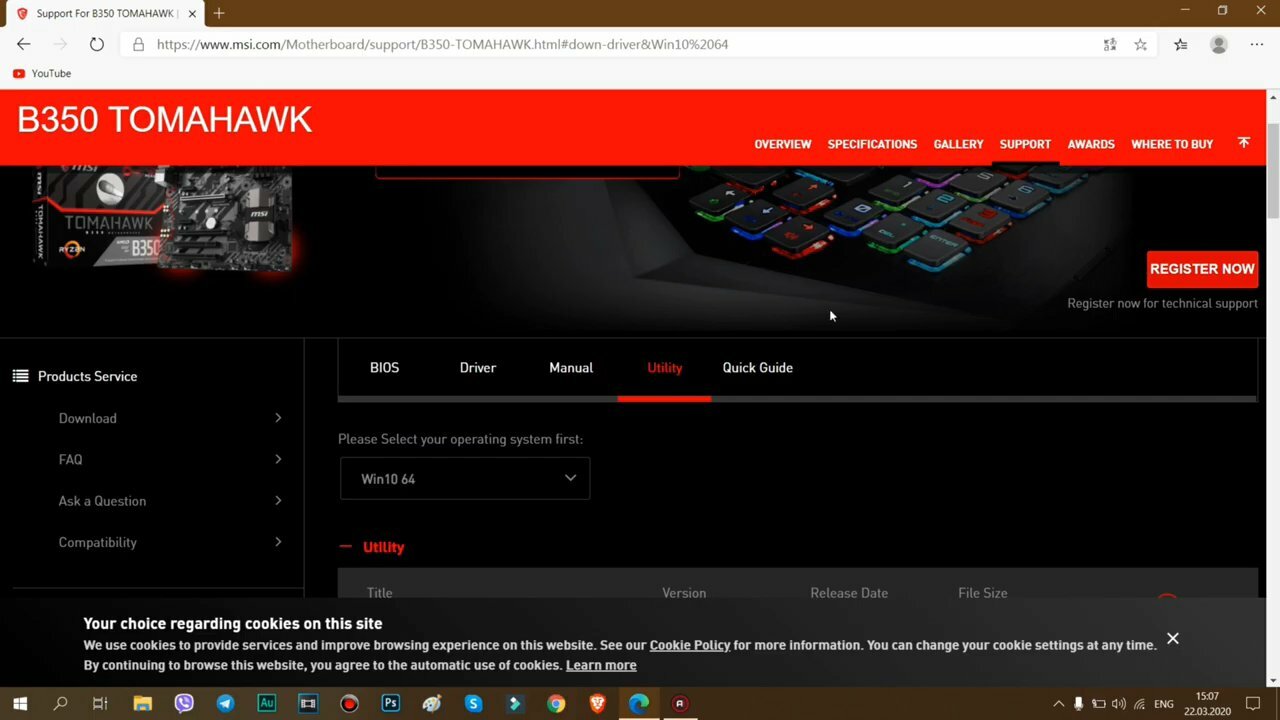Reload the current page

tap(96, 44)
